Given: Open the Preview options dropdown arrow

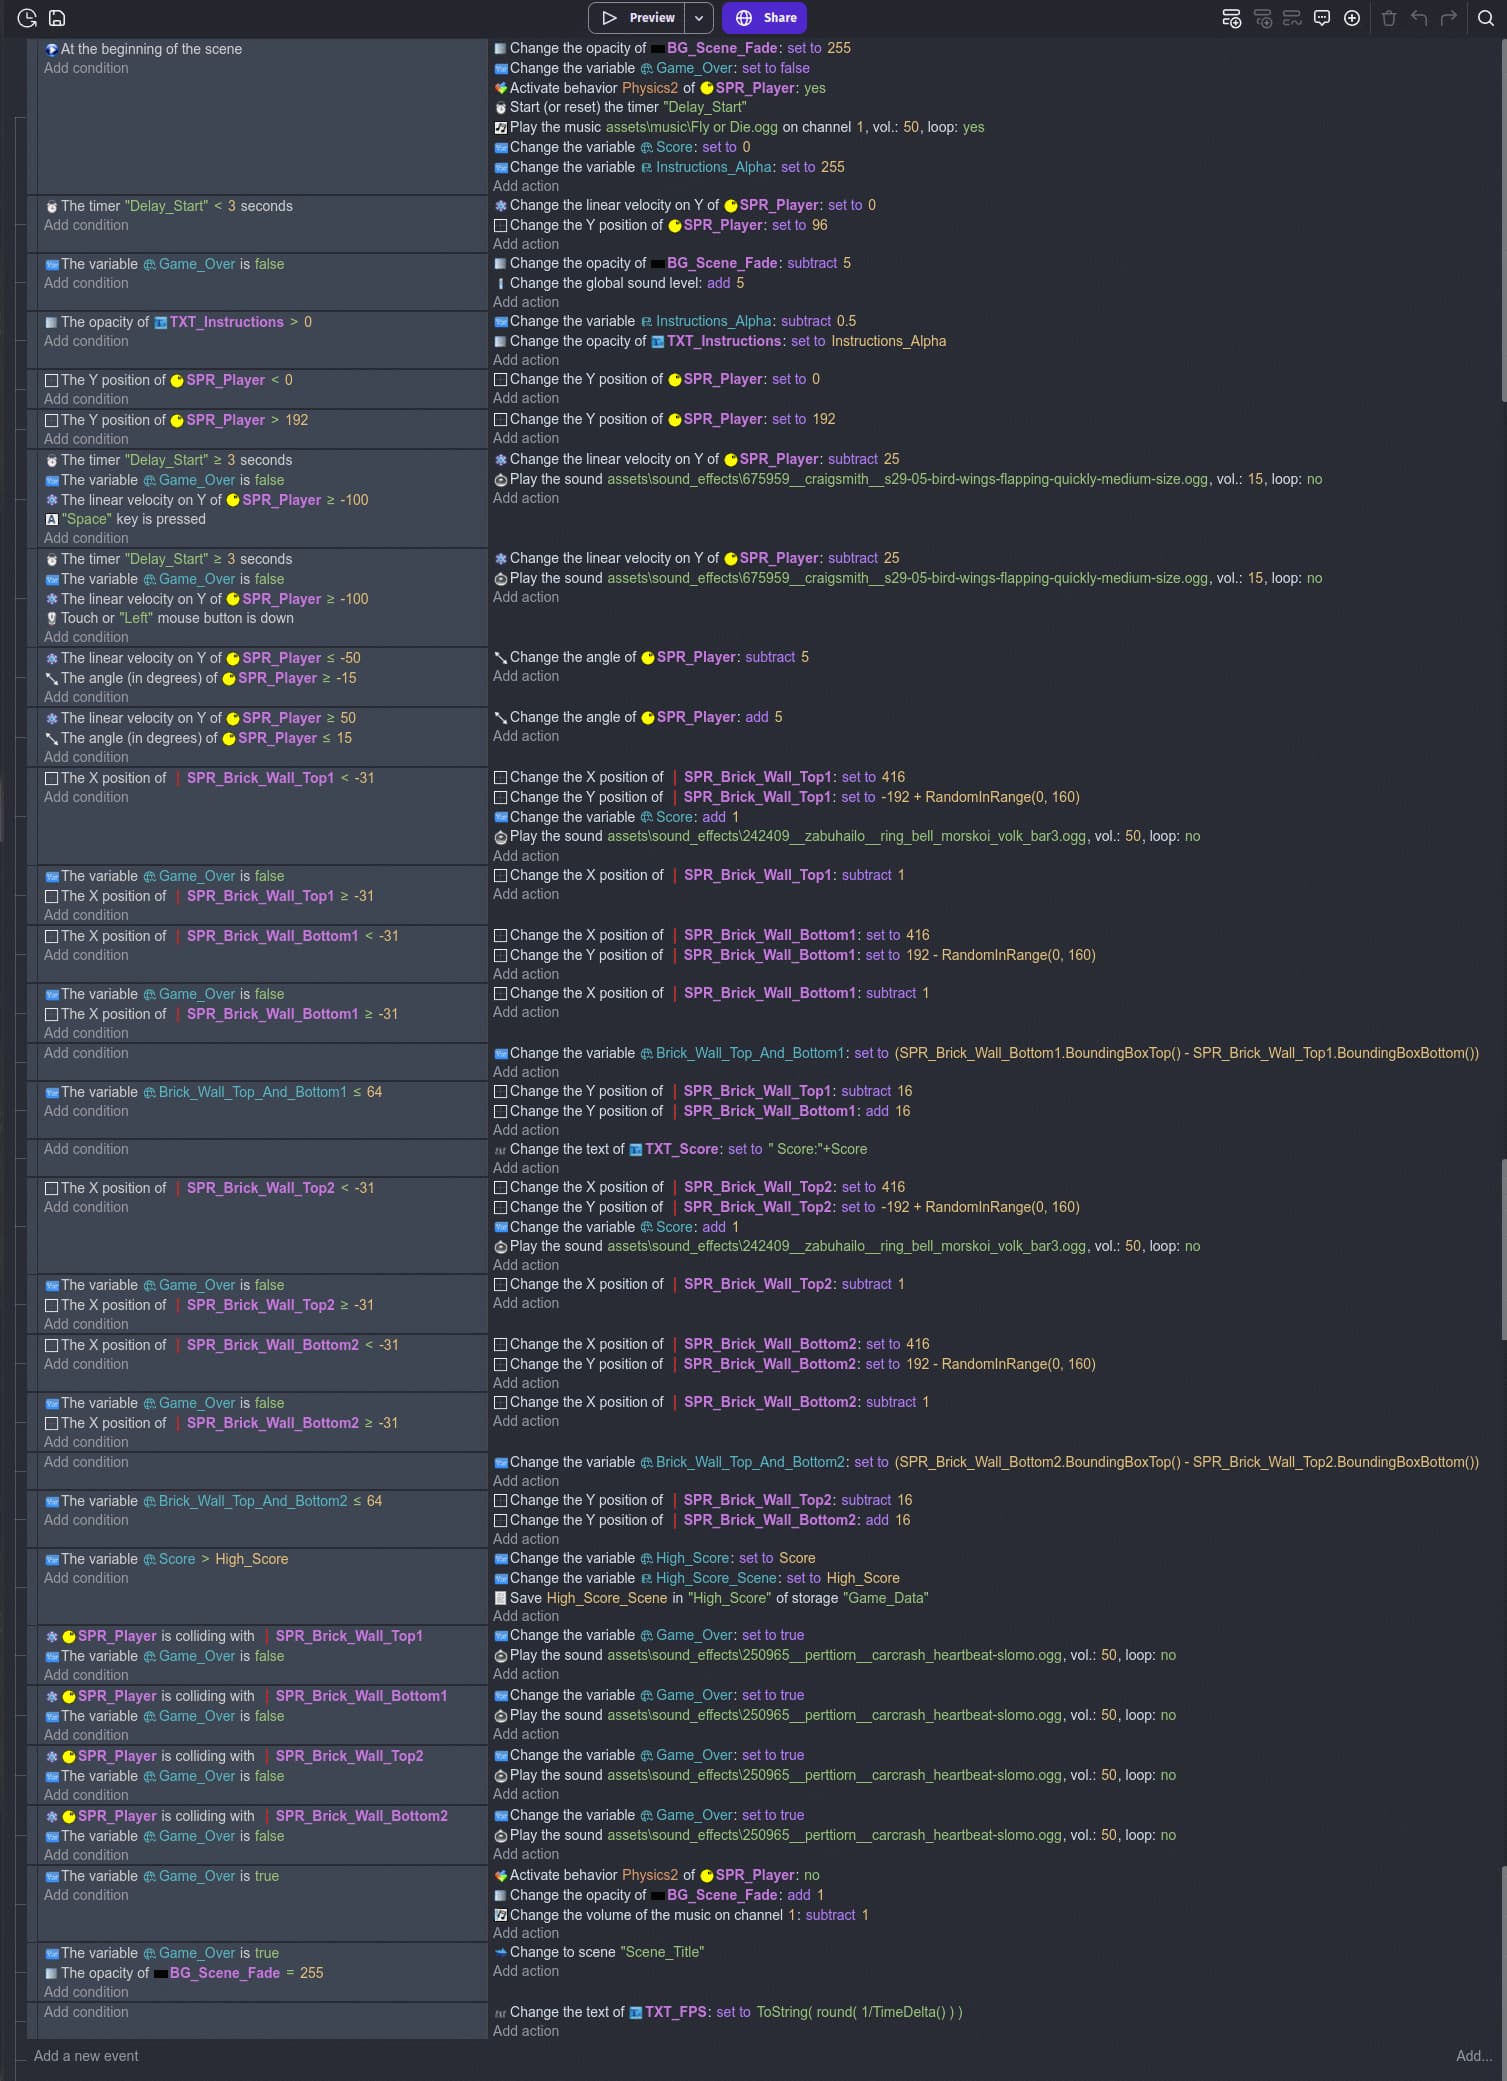Looking at the screenshot, I should [x=699, y=18].
